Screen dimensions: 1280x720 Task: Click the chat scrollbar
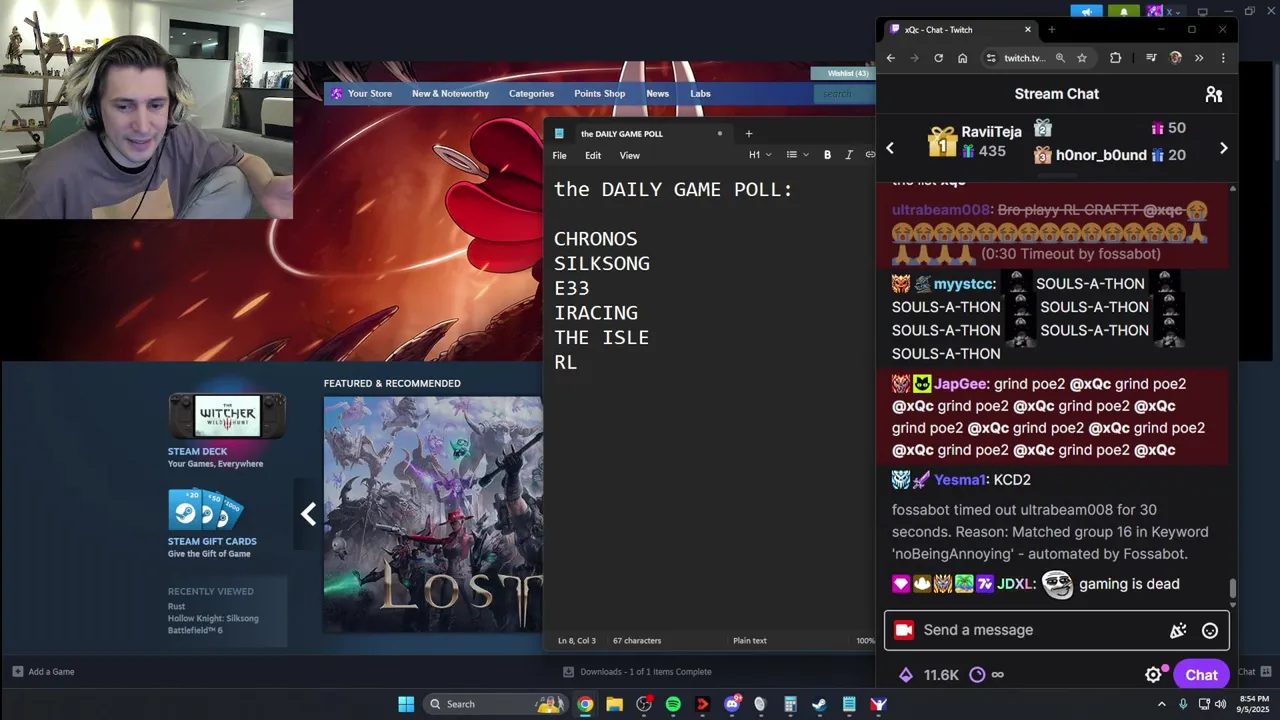tap(1233, 590)
